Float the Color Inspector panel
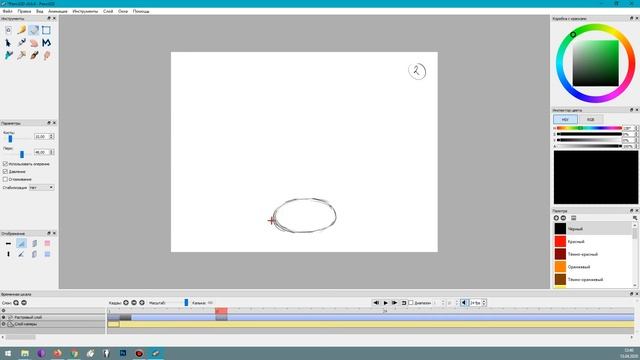Viewport: 640px width, 360px height. point(631,110)
